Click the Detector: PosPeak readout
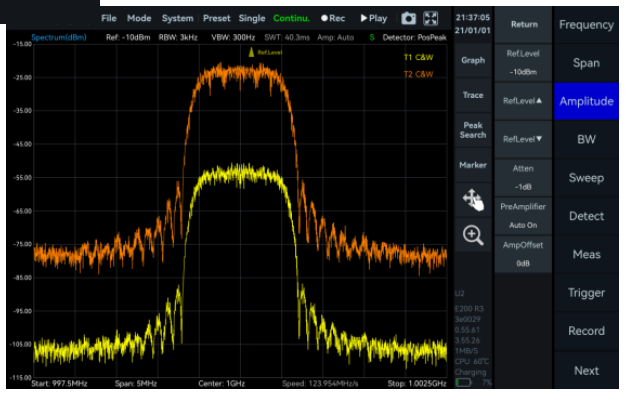The height and width of the screenshot is (395, 625). click(414, 37)
